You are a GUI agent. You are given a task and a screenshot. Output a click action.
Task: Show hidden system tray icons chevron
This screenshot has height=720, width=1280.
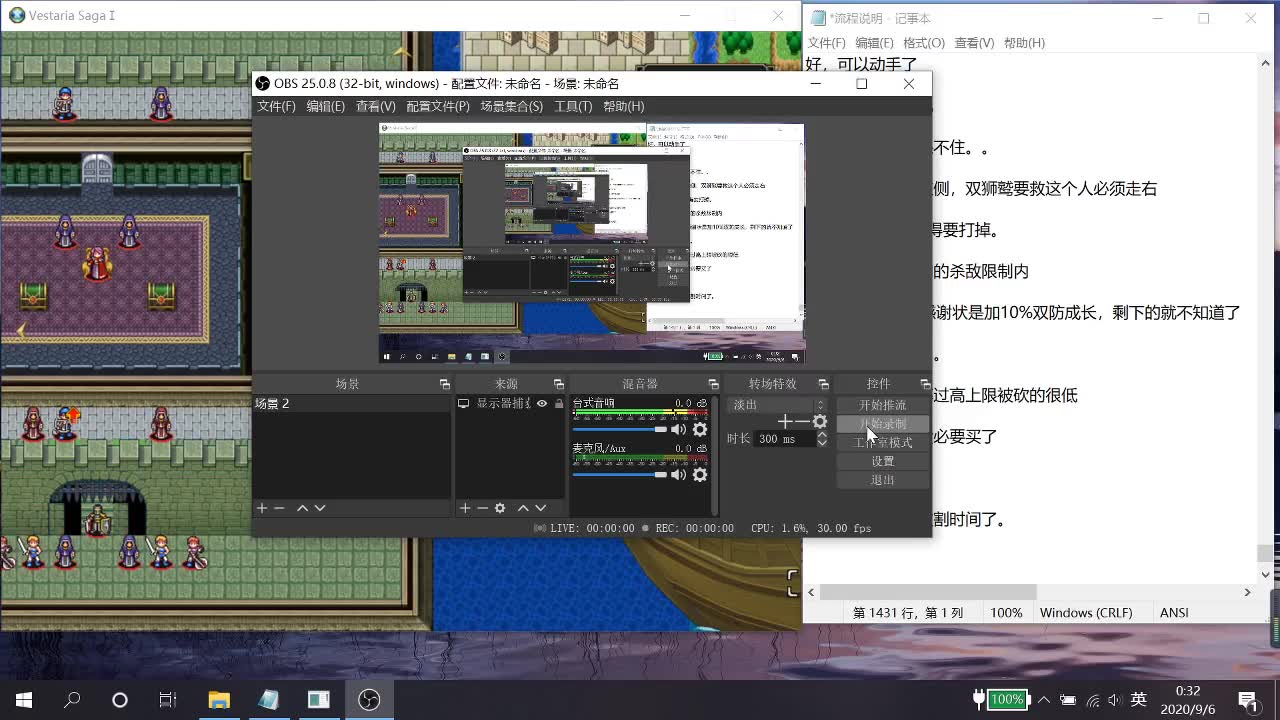[x=1044, y=700]
